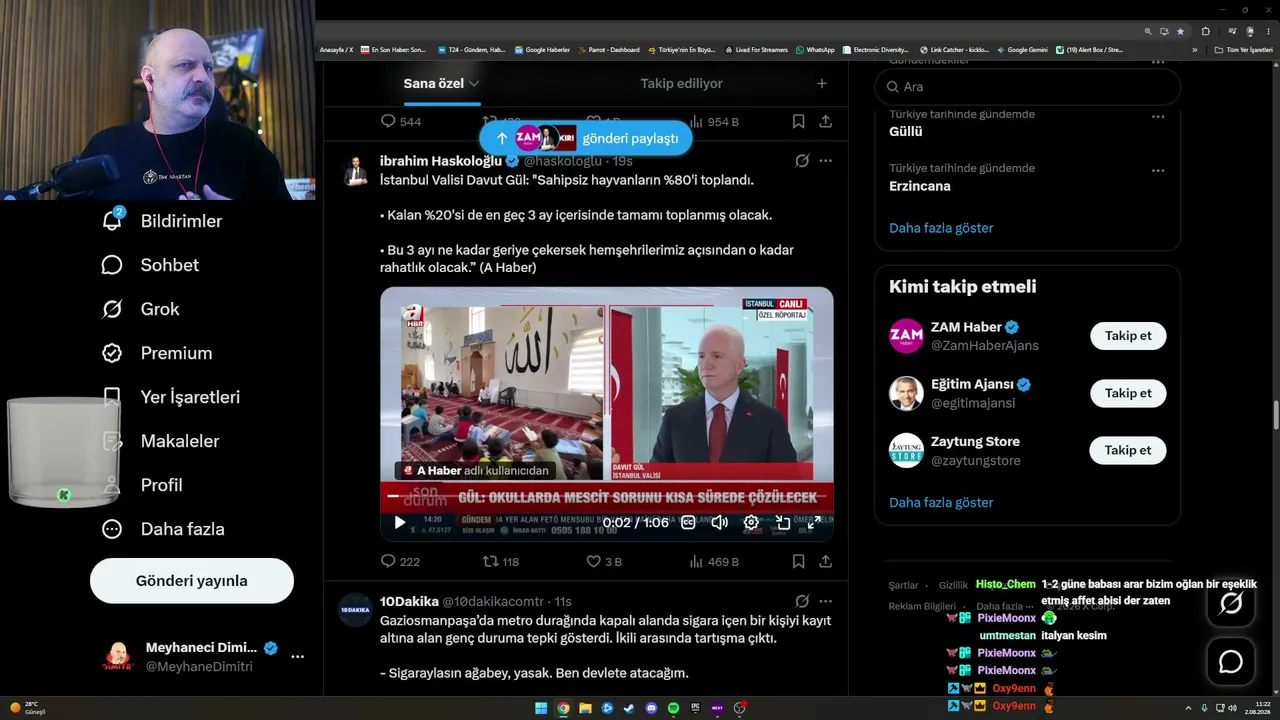Show hidden system tray icons
Image resolution: width=1280 pixels, height=720 pixels.
pos(1188,708)
